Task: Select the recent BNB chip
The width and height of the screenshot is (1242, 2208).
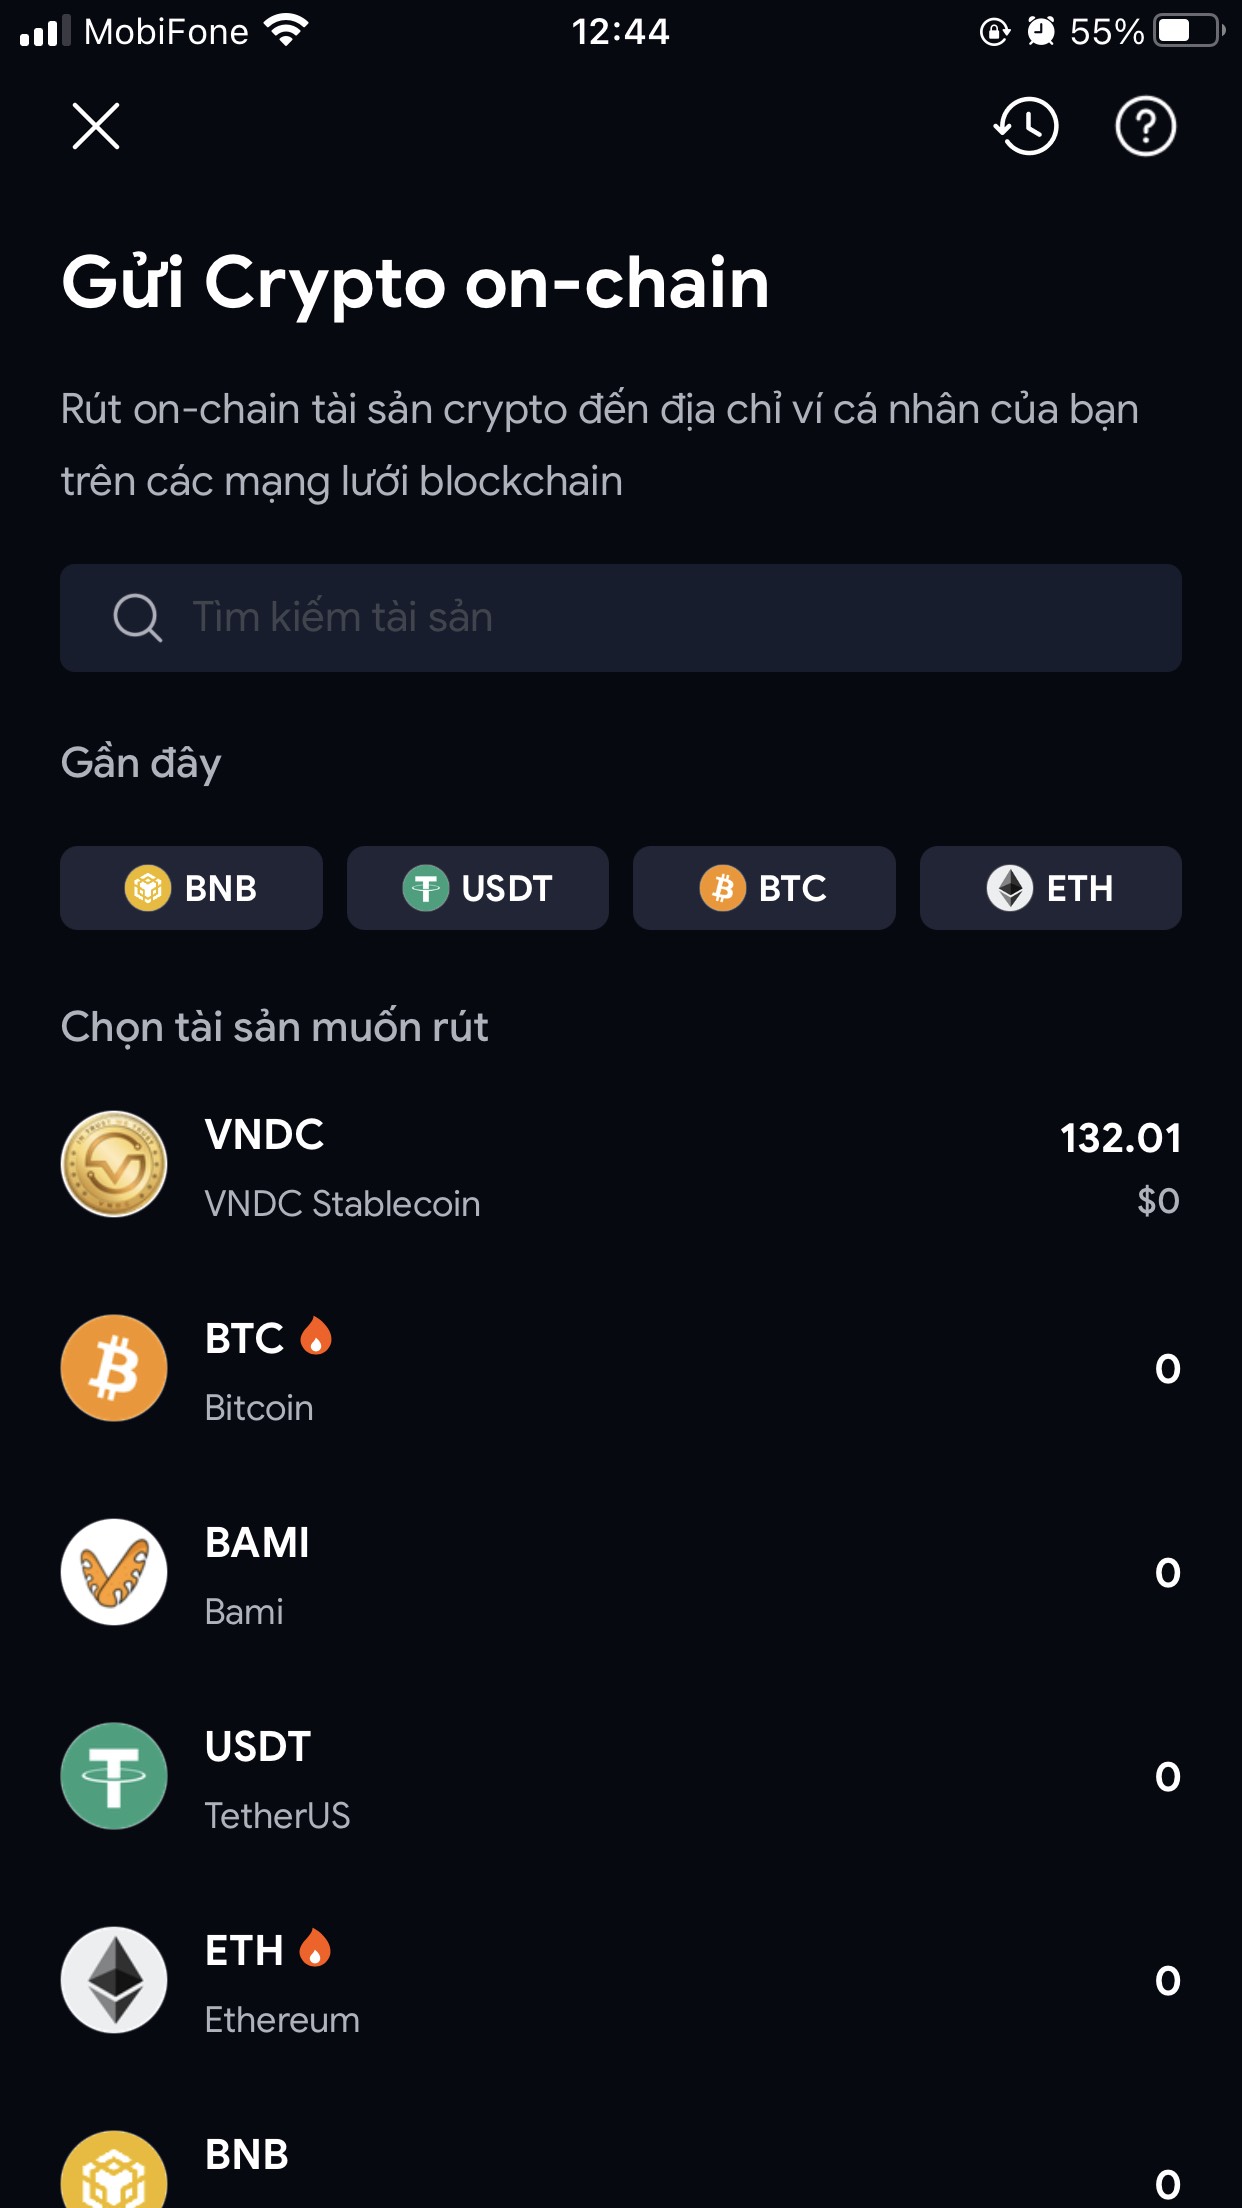Action: (191, 888)
